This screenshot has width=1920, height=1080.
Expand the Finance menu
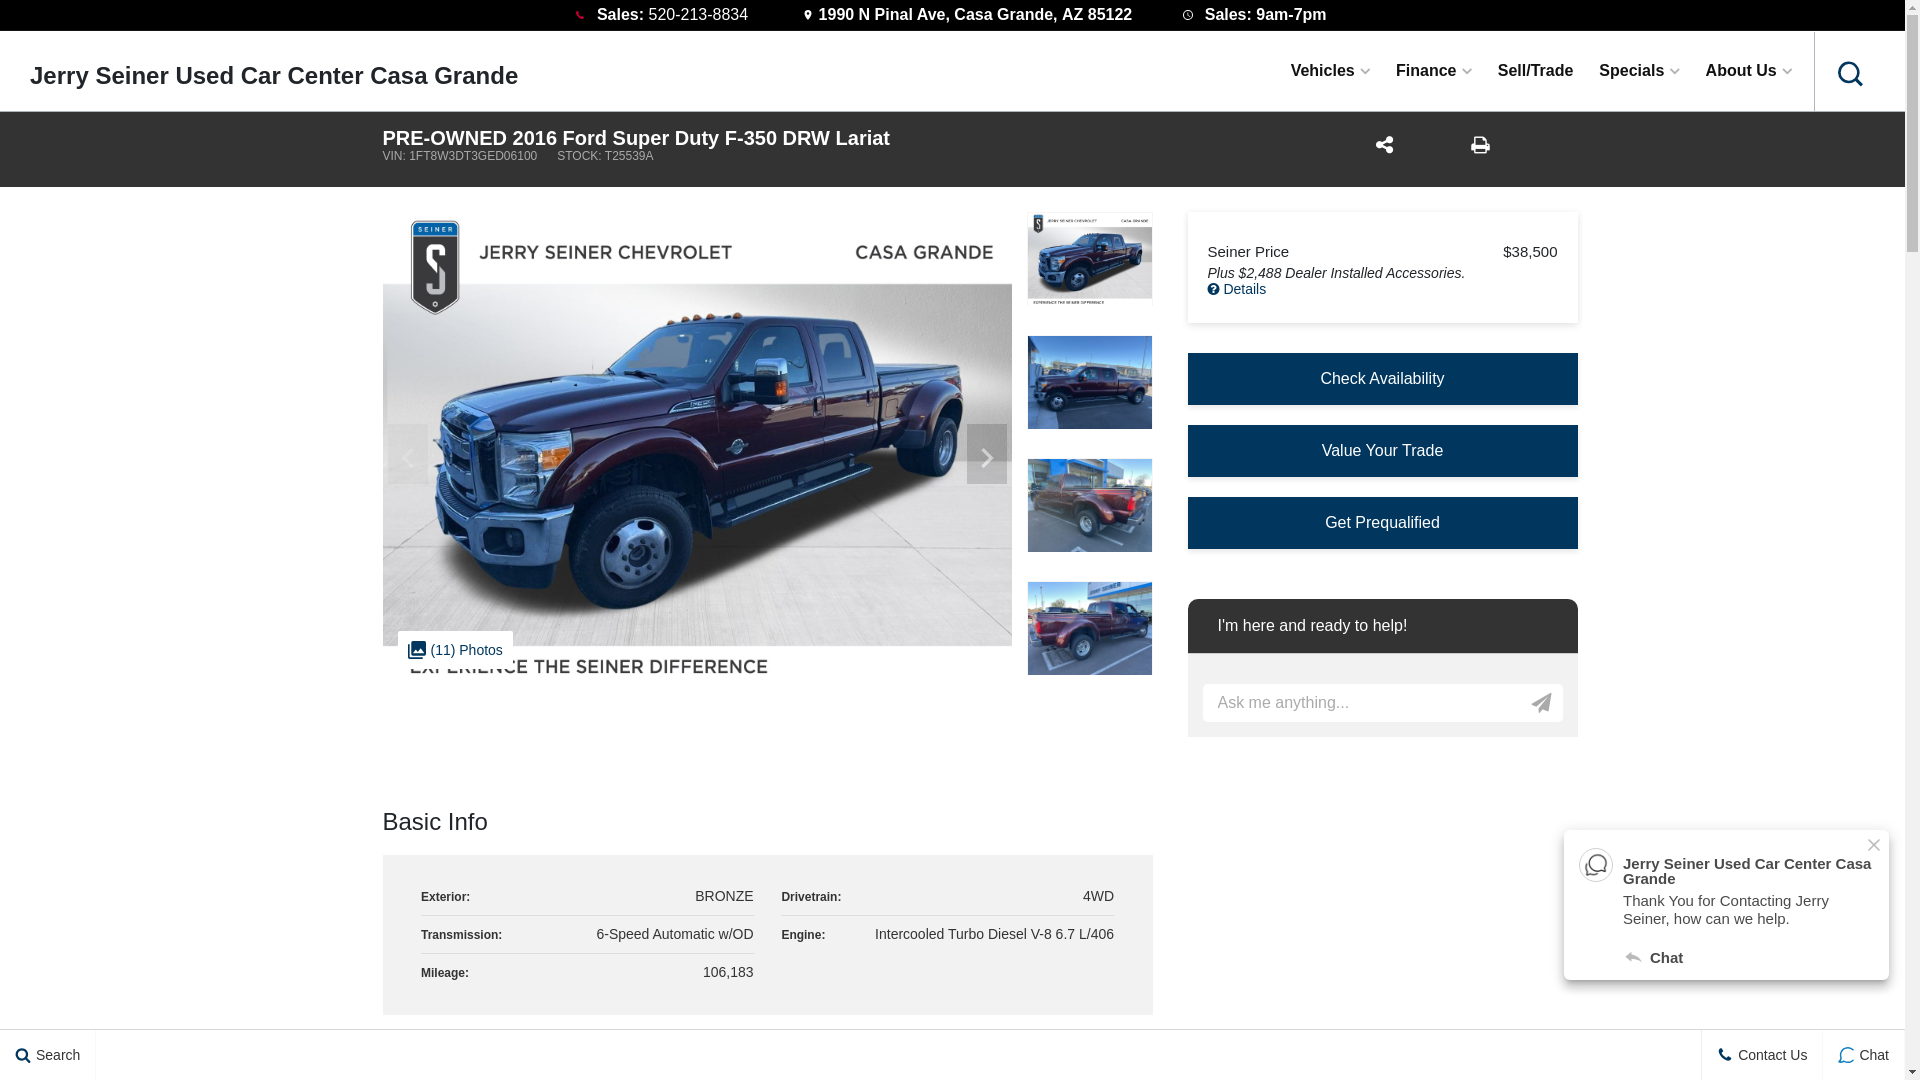coord(1433,71)
